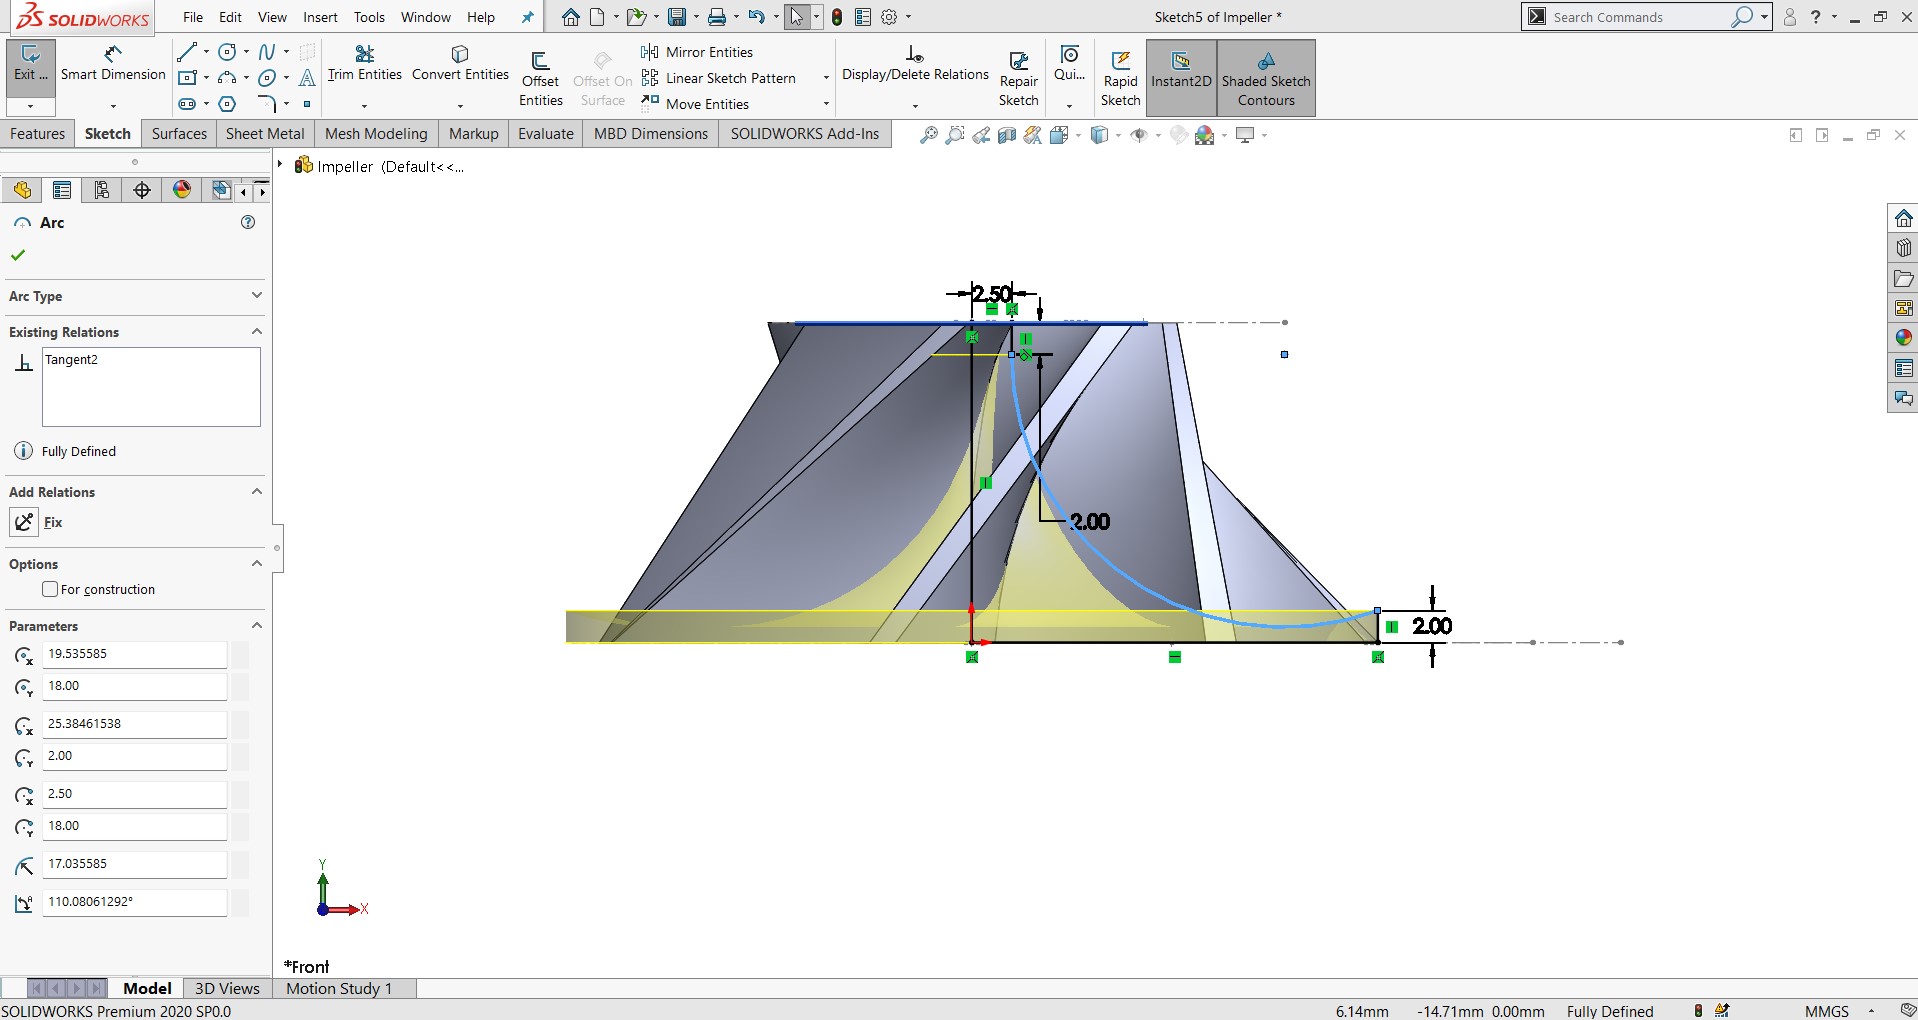Screen dimensions: 1918x1020
Task: Collapse the Existing Relations section
Action: tap(257, 331)
